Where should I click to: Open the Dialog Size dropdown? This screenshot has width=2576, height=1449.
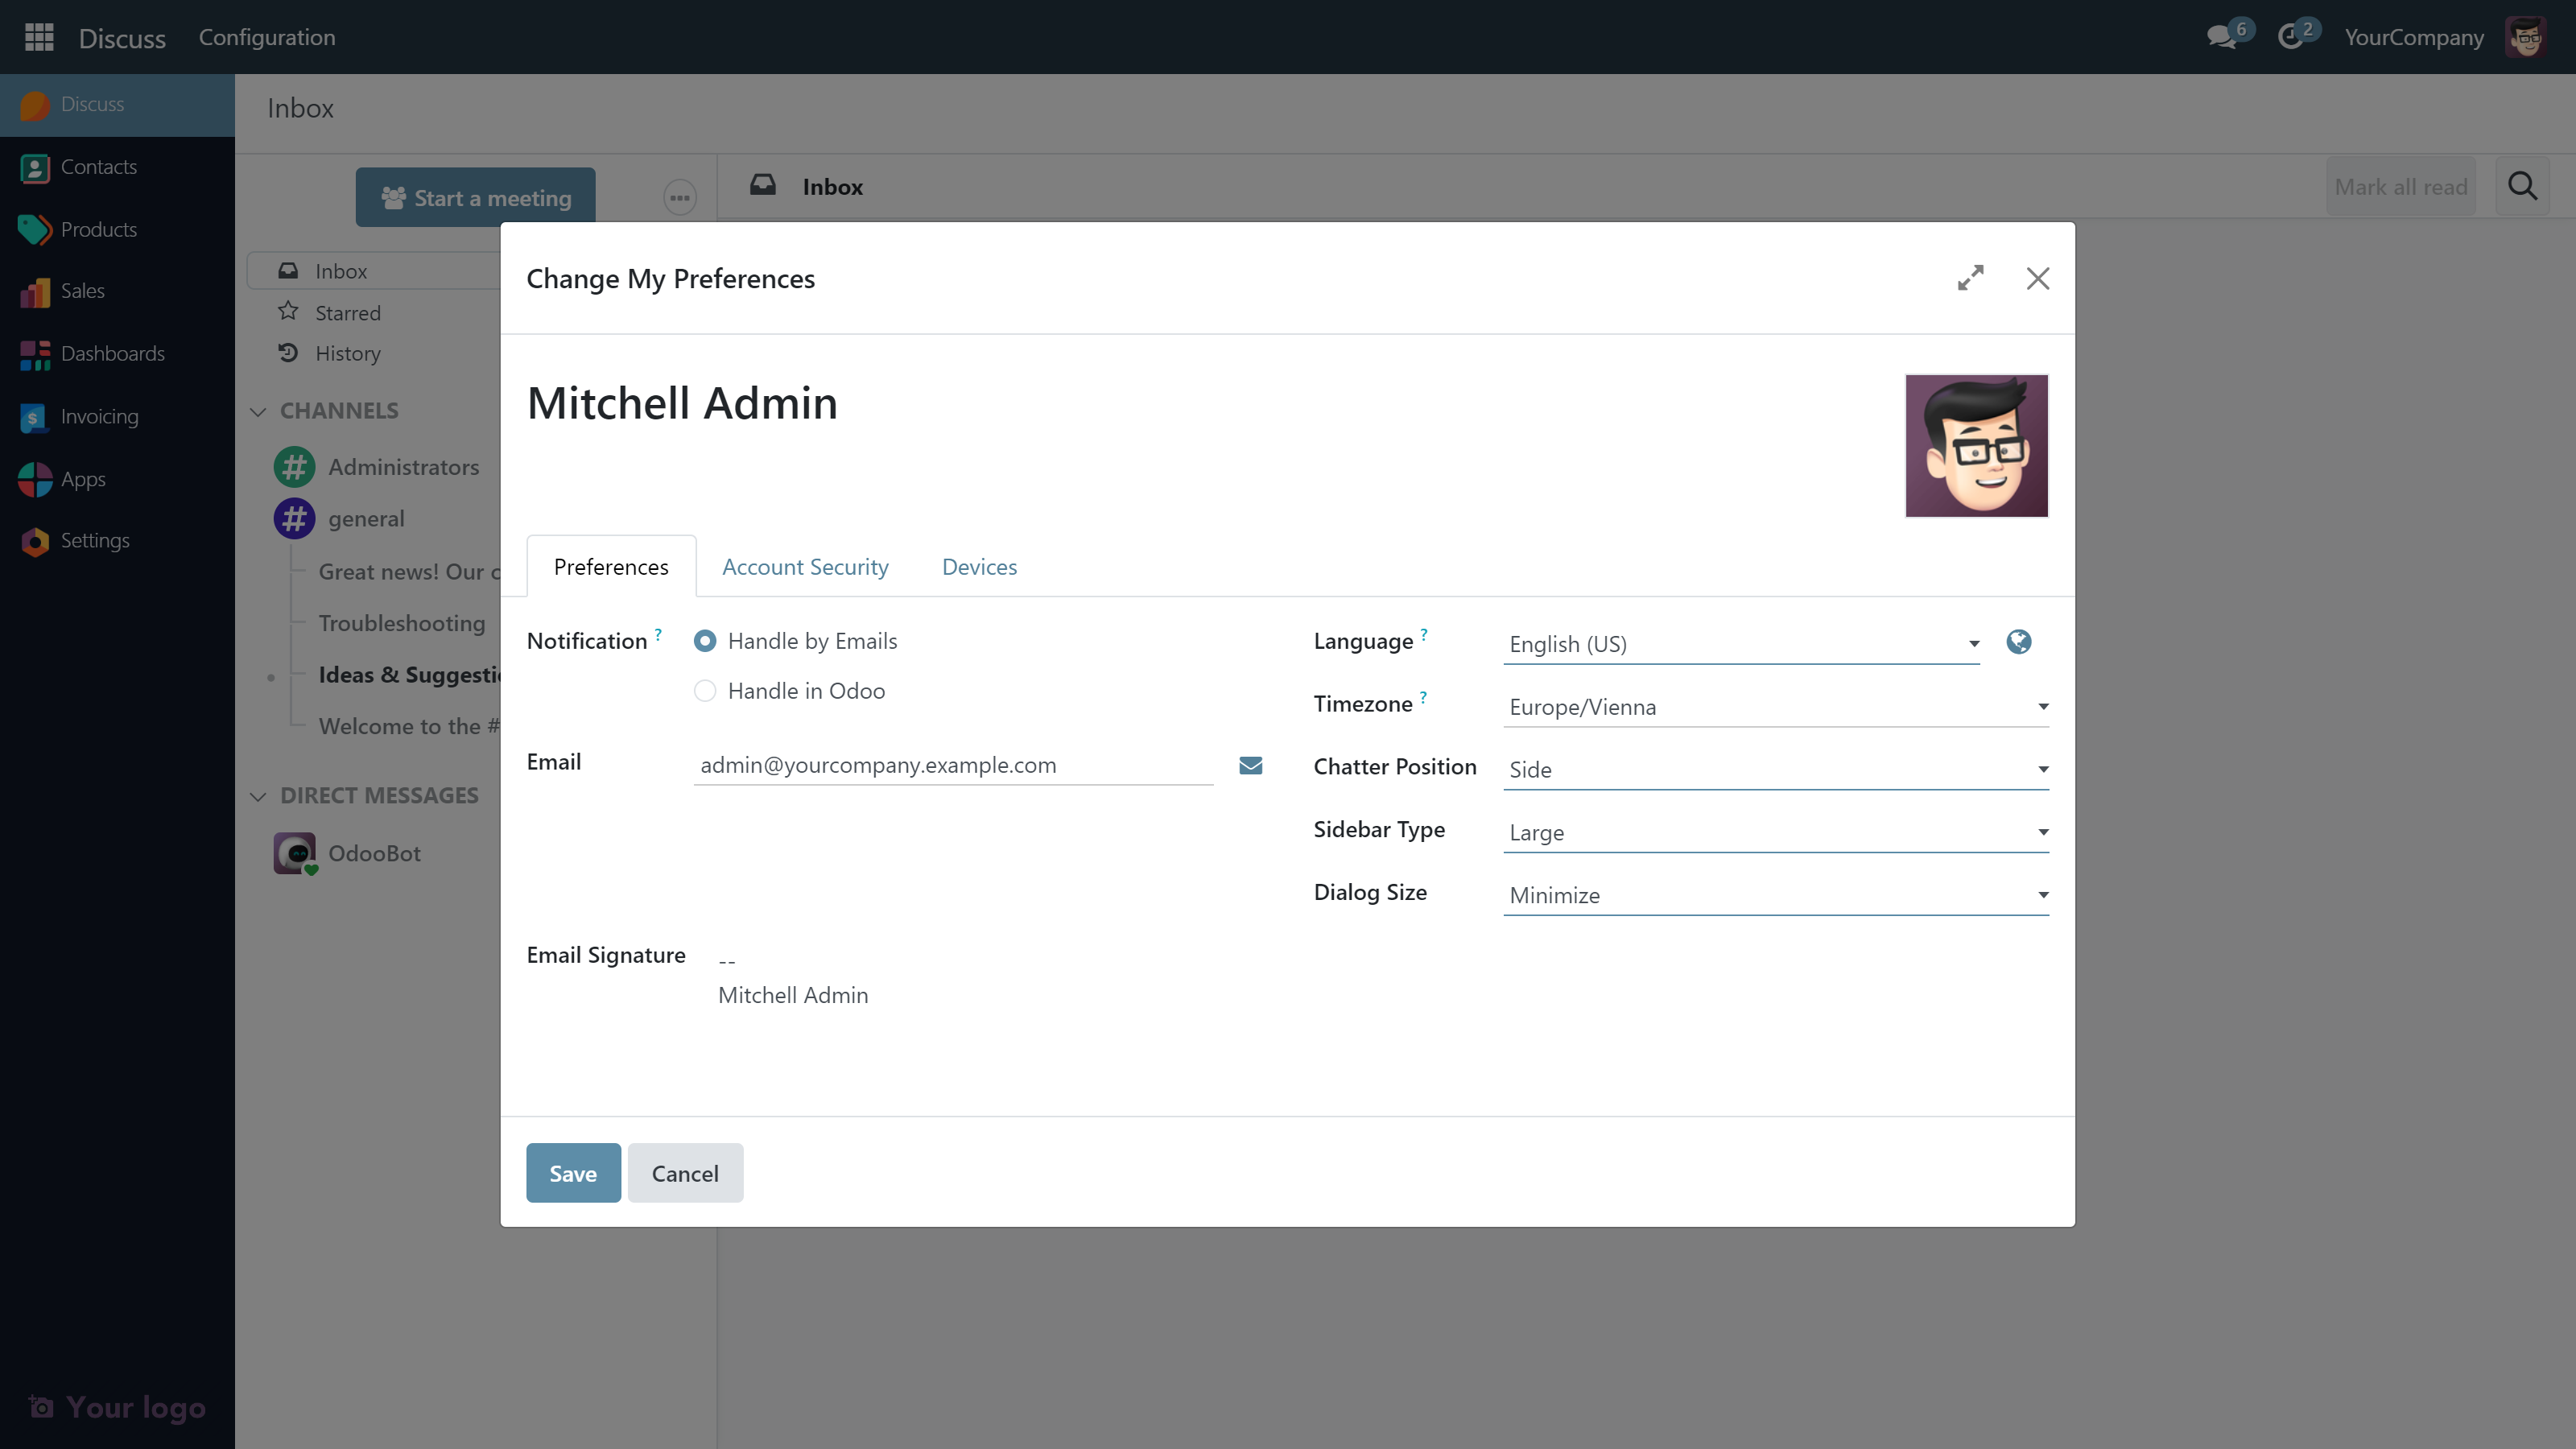(1775, 895)
